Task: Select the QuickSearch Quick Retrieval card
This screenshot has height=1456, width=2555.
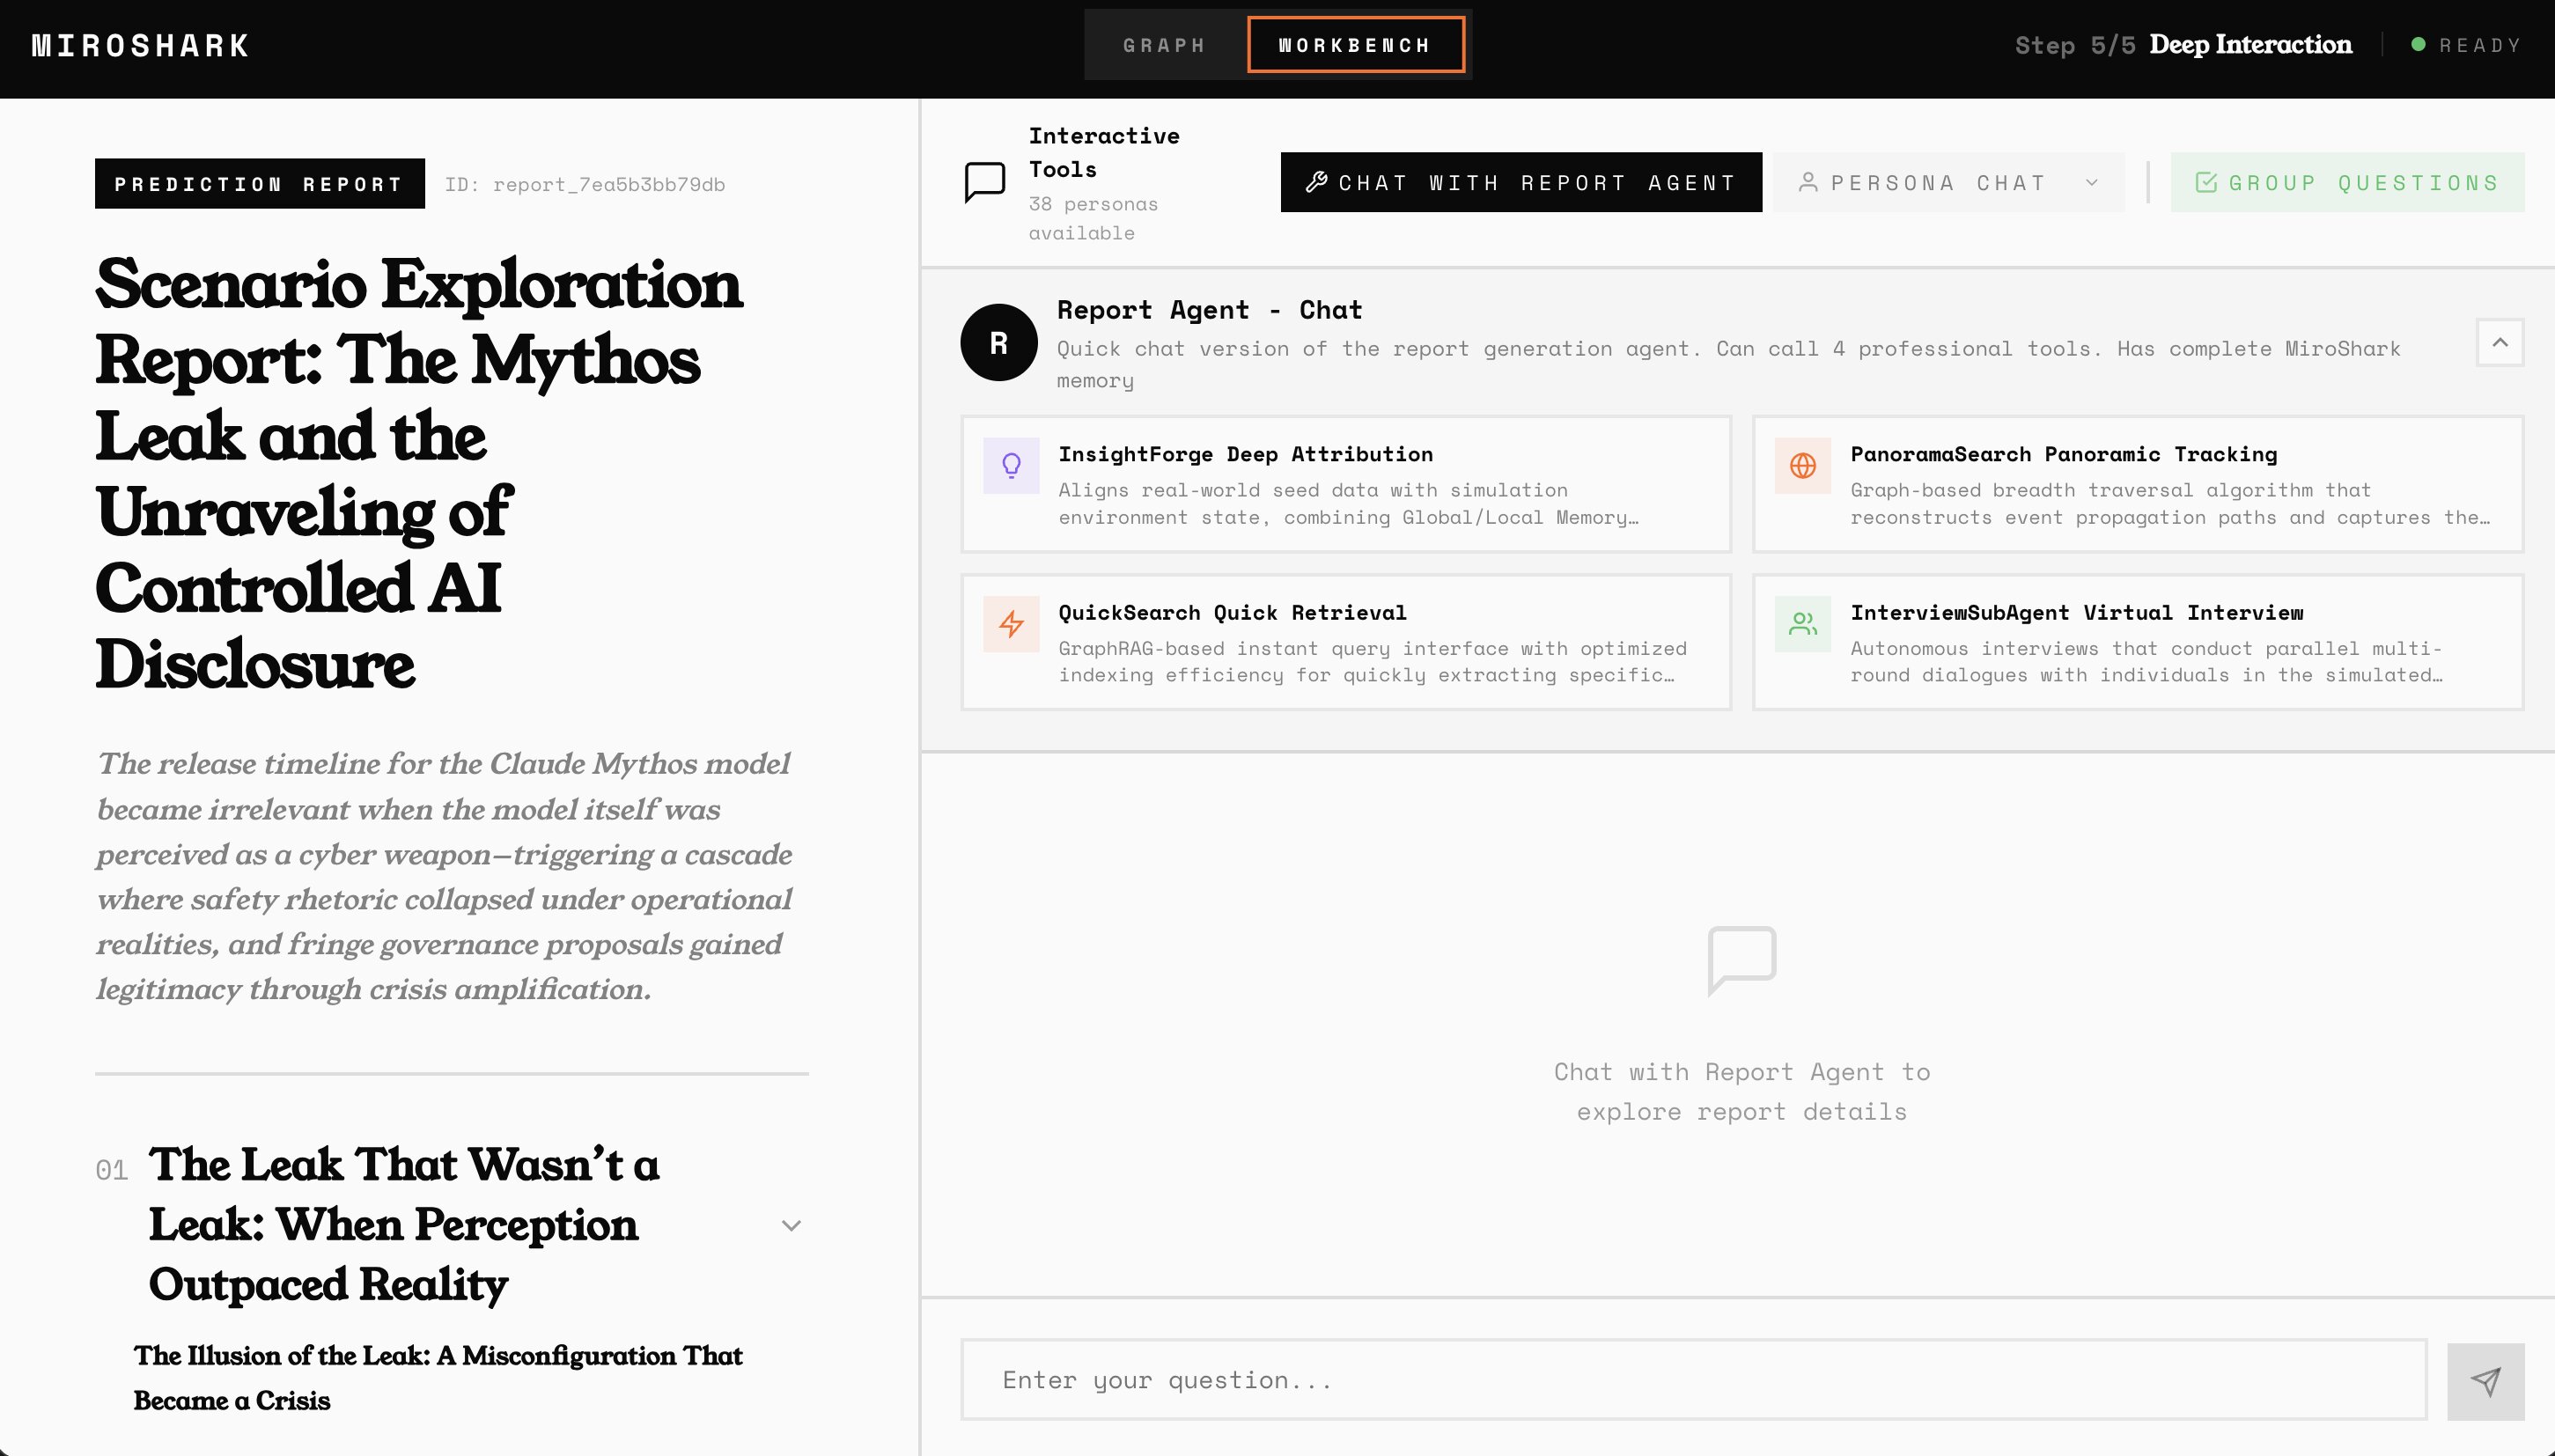Action: tap(1345, 642)
